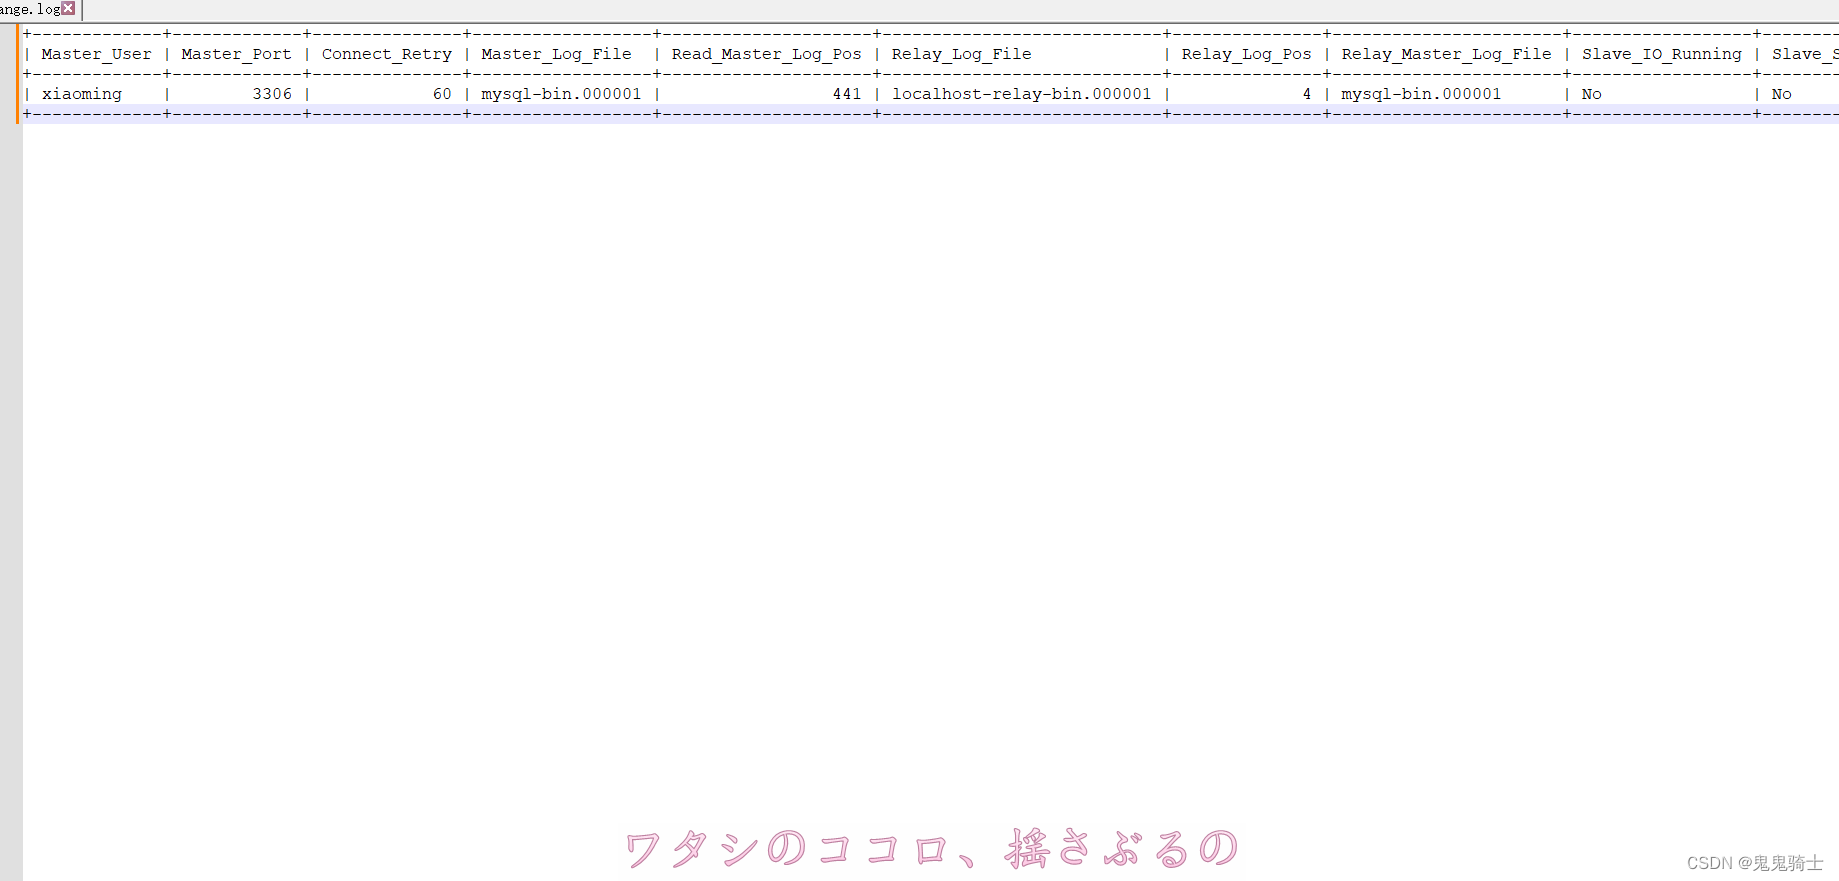Click the position value 441
Viewport: 1839px width, 881px height.
tap(847, 94)
